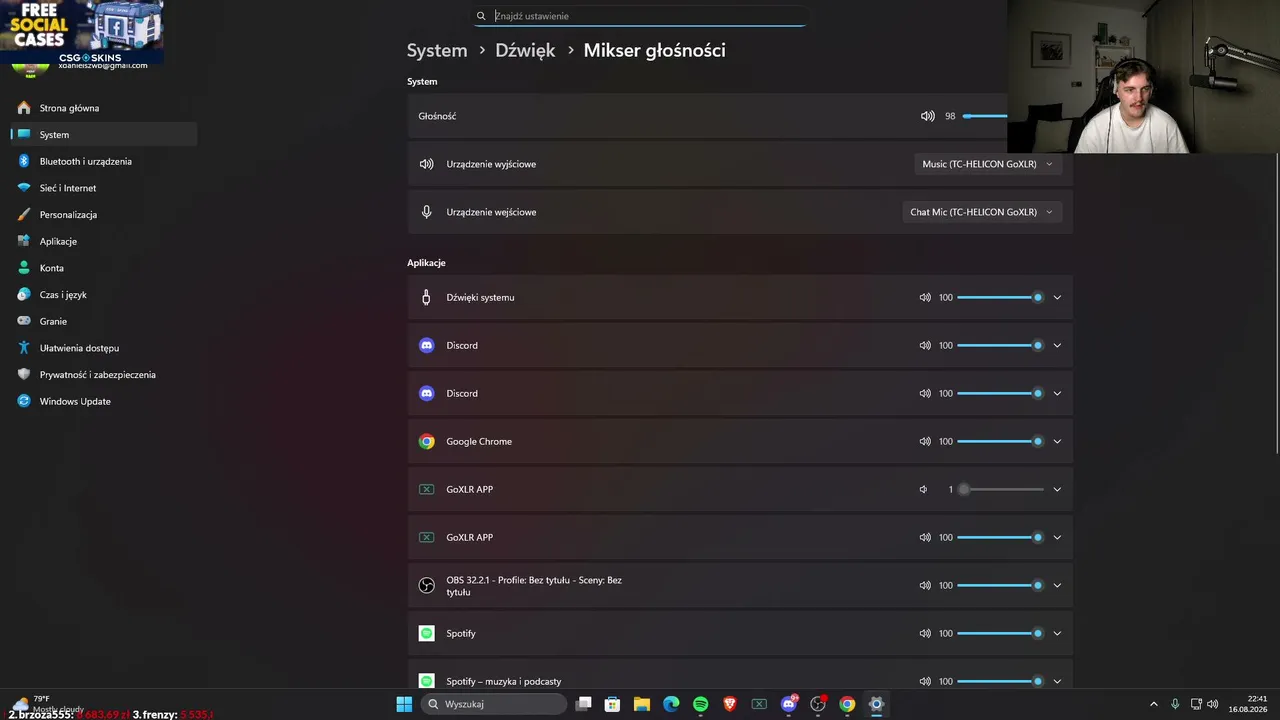Adjust the OBS 32.2.1 volume slider
Image resolution: width=1280 pixels, height=720 pixels.
tap(1000, 585)
